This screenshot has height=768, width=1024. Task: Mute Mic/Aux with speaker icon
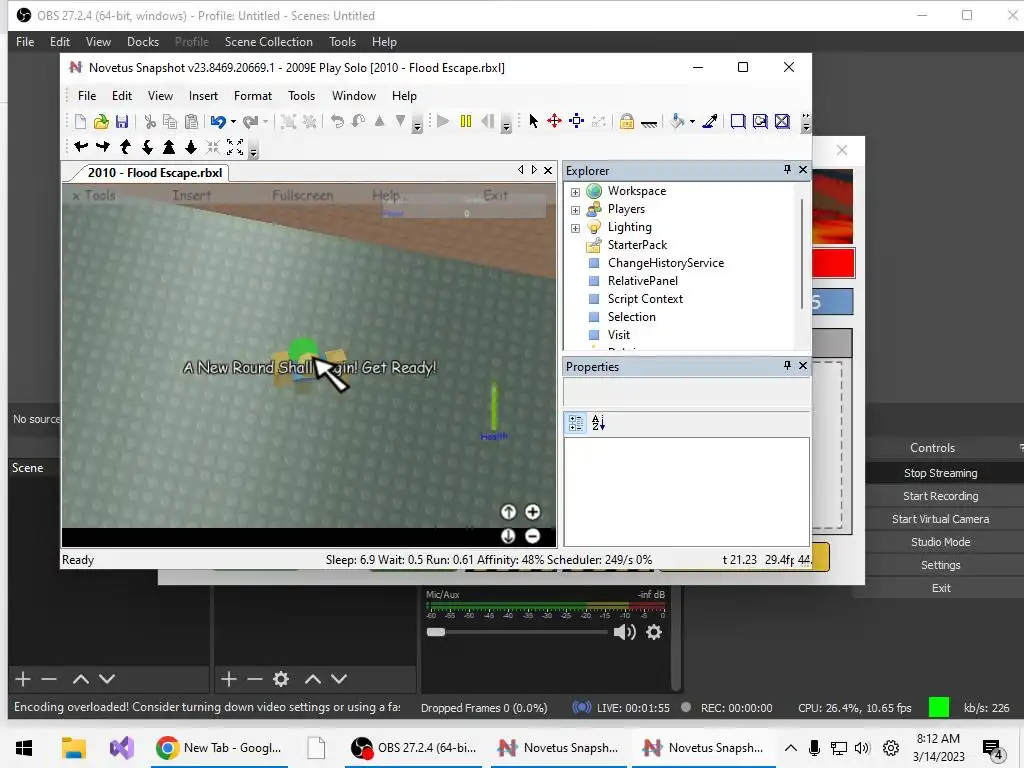(x=624, y=632)
